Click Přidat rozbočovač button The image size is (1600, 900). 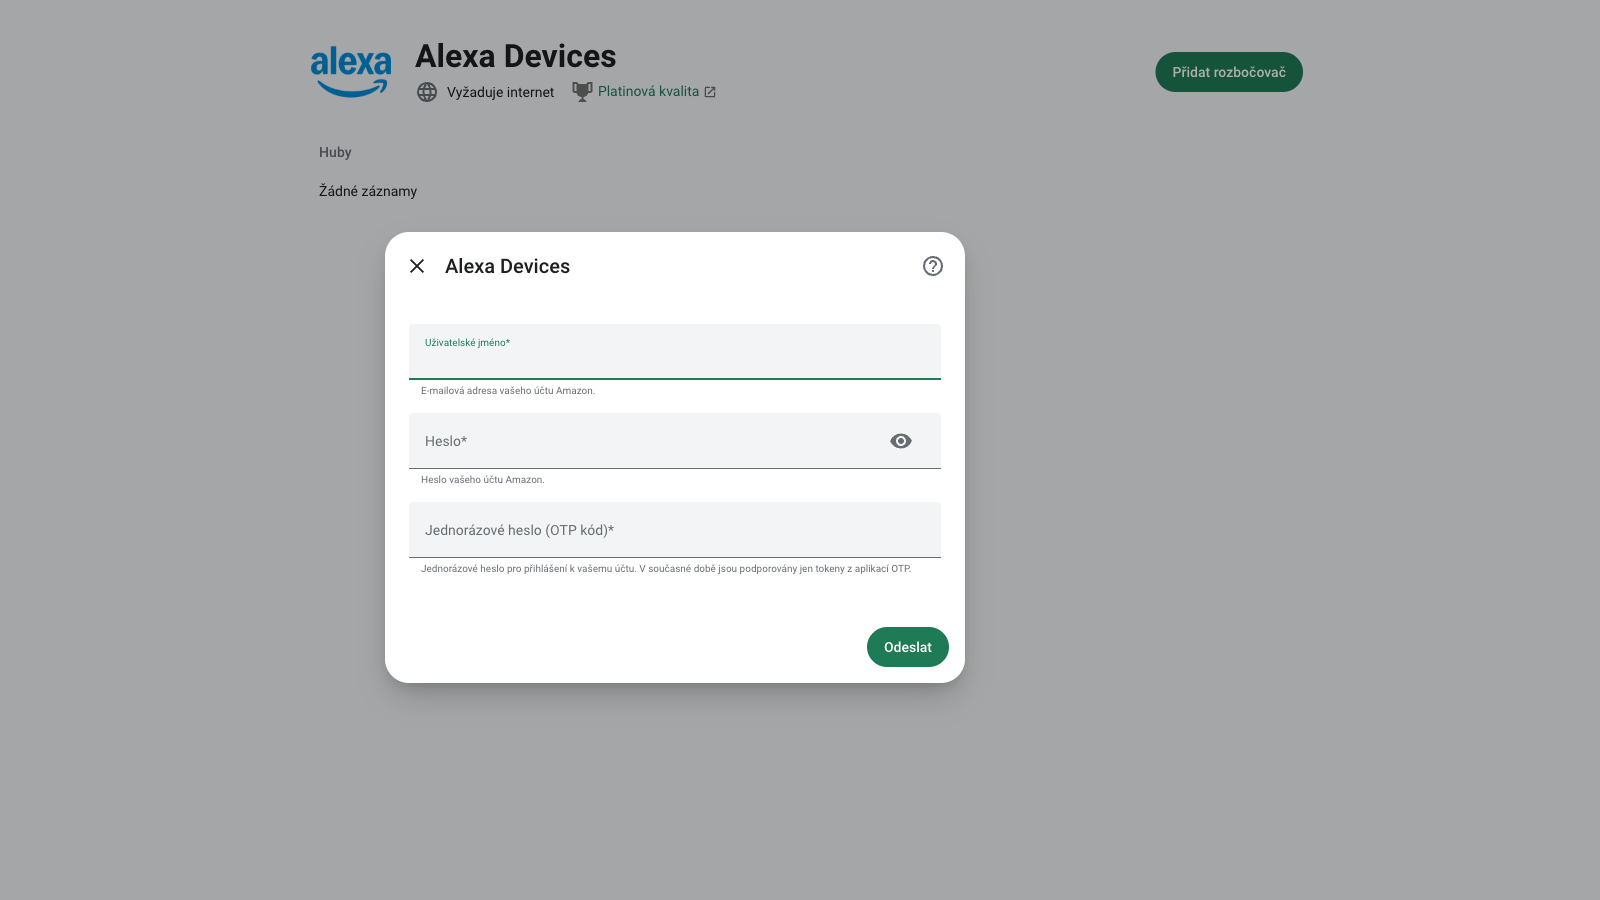[x=1229, y=72]
